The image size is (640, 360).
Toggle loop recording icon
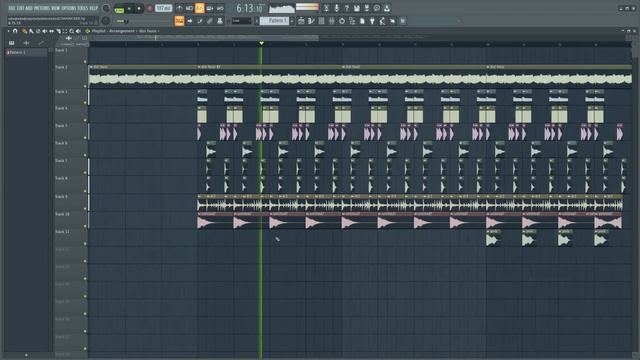click(x=220, y=8)
